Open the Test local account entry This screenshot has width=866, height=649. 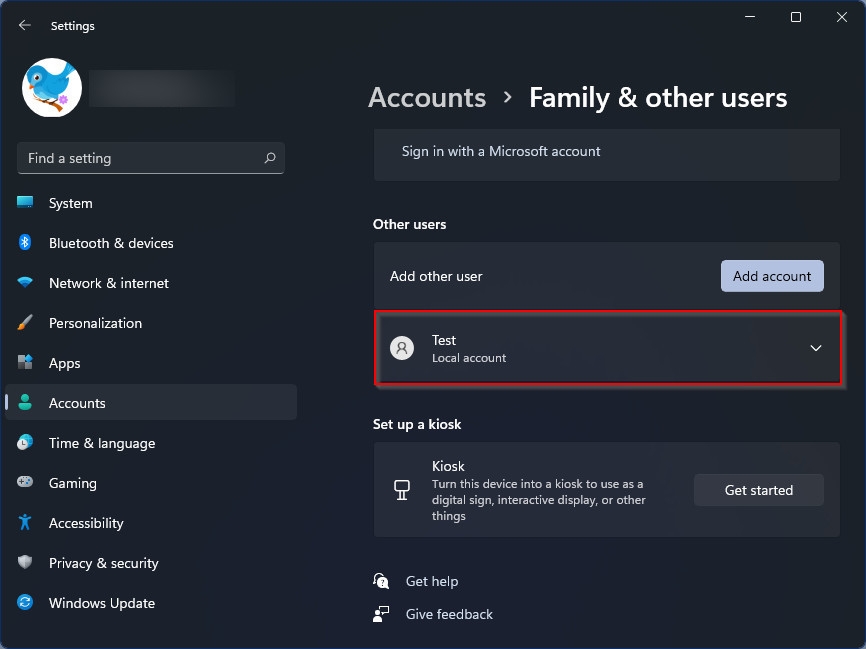608,348
